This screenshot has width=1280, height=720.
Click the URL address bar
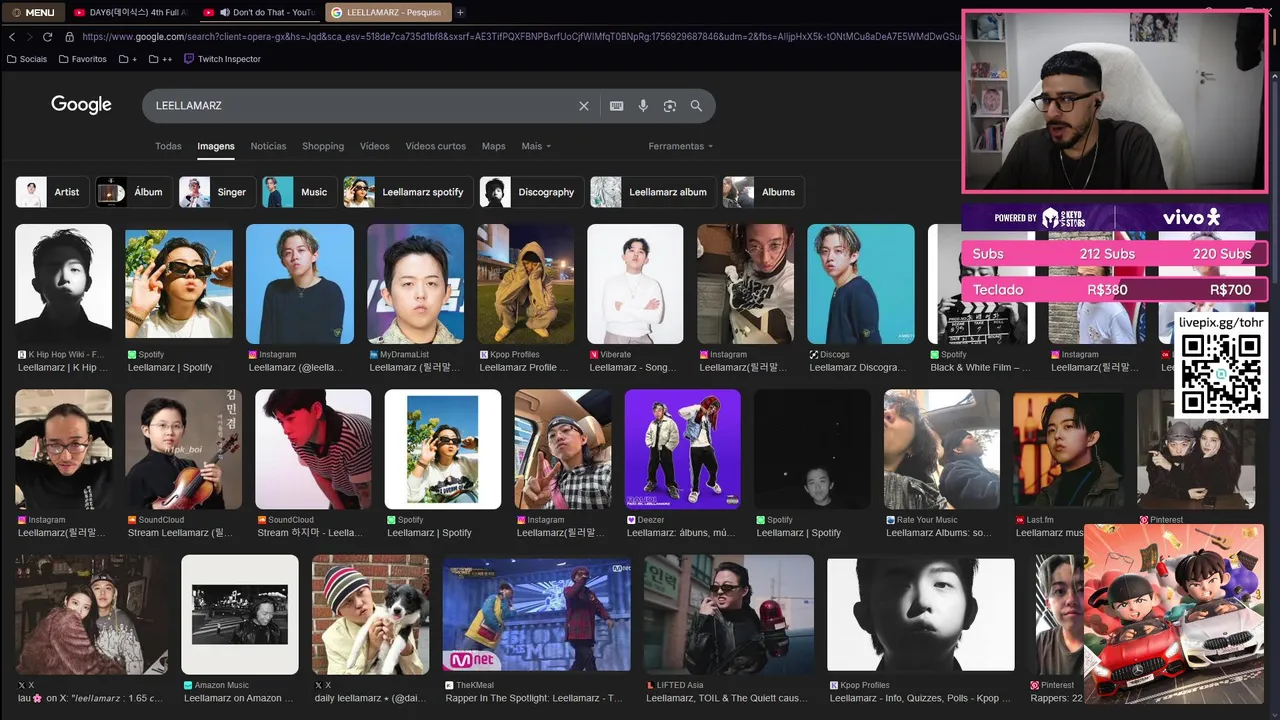(520, 37)
